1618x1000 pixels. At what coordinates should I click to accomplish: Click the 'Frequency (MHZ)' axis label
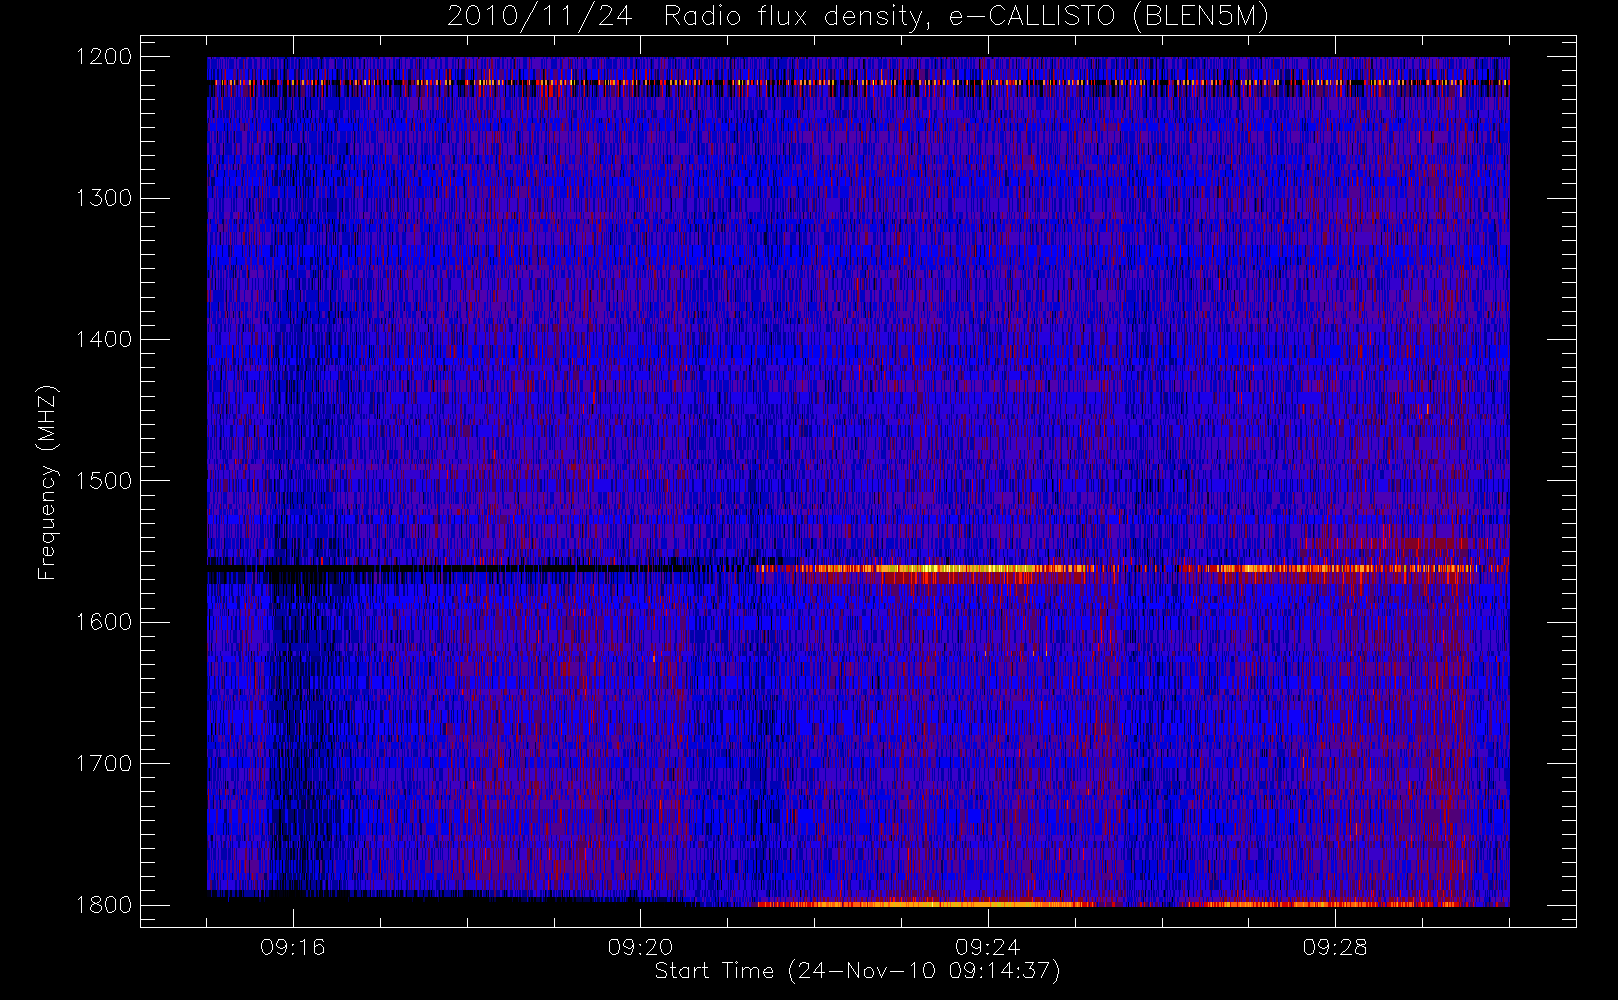click(x=46, y=481)
